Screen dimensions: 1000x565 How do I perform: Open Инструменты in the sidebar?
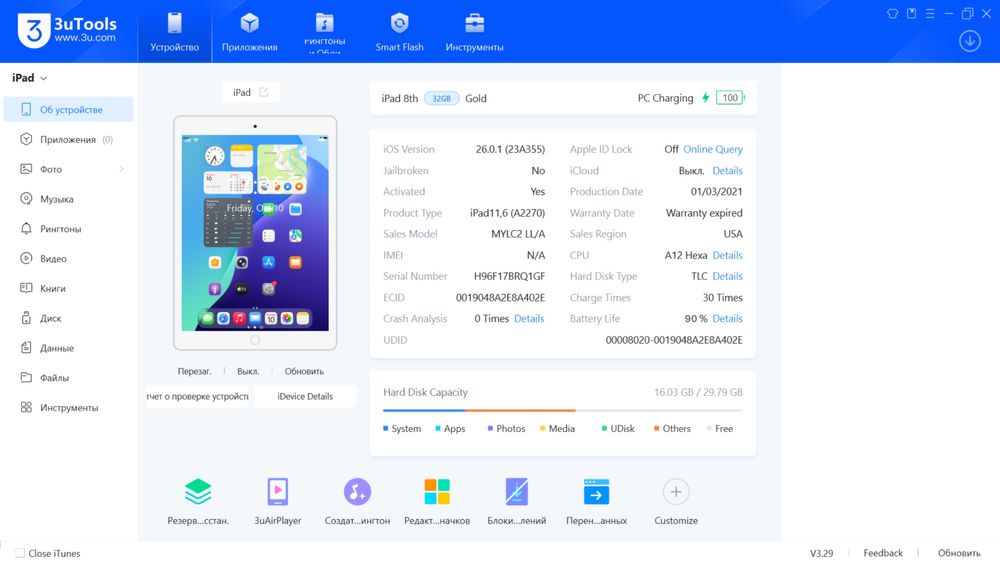click(x=68, y=407)
